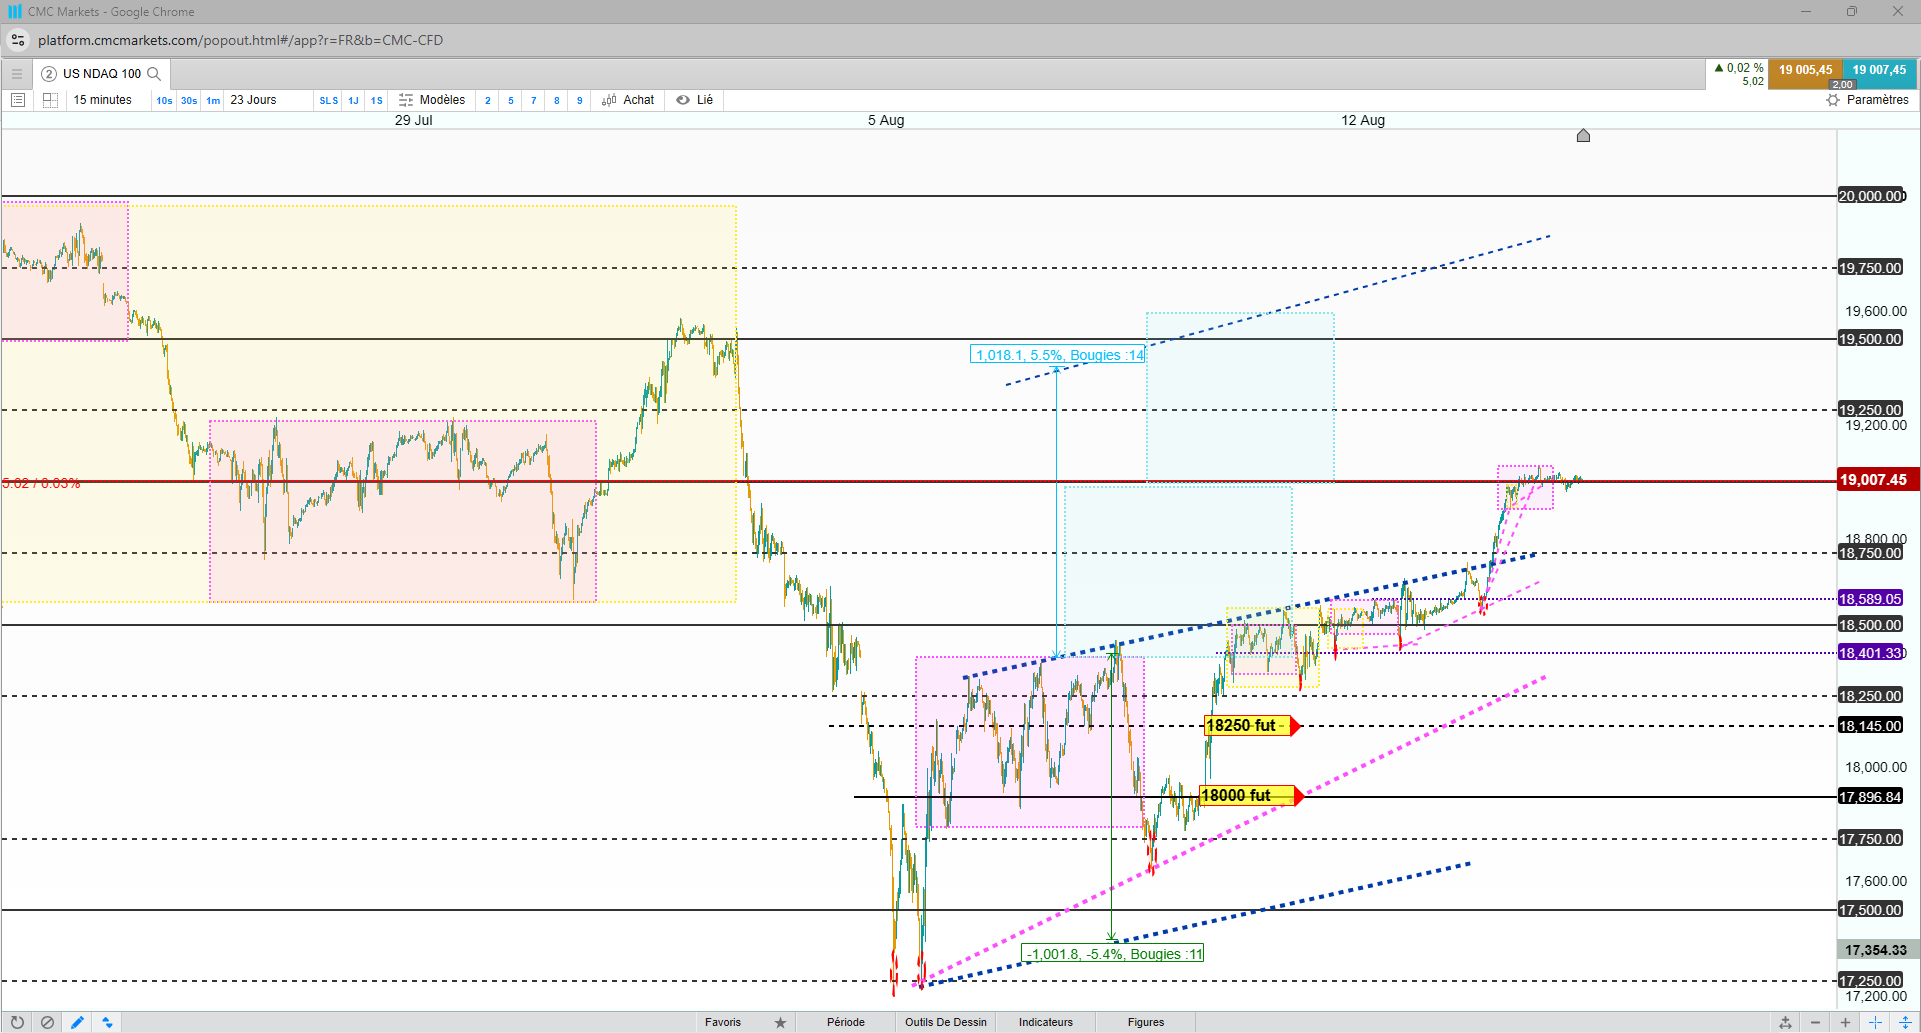This screenshot has height=1033, width=1921.
Task: Open the Période tab
Action: coord(846,1022)
